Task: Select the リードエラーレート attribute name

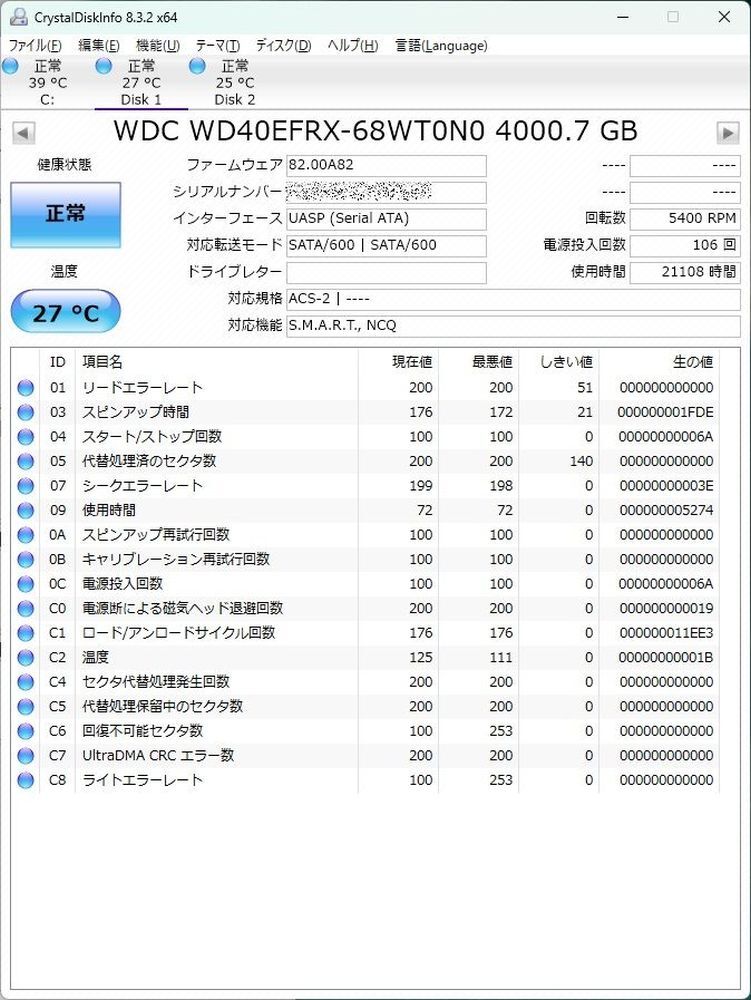Action: click(x=142, y=388)
